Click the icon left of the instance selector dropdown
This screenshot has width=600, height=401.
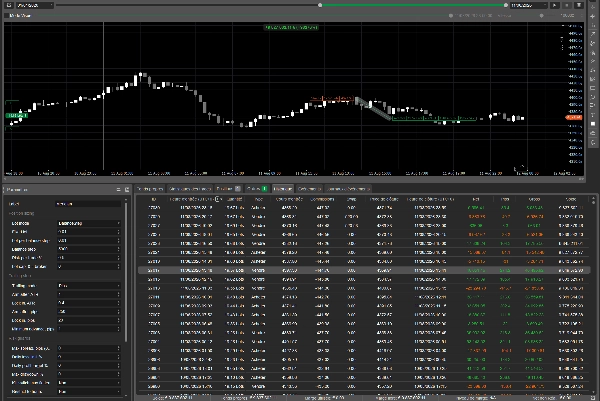point(9,5)
